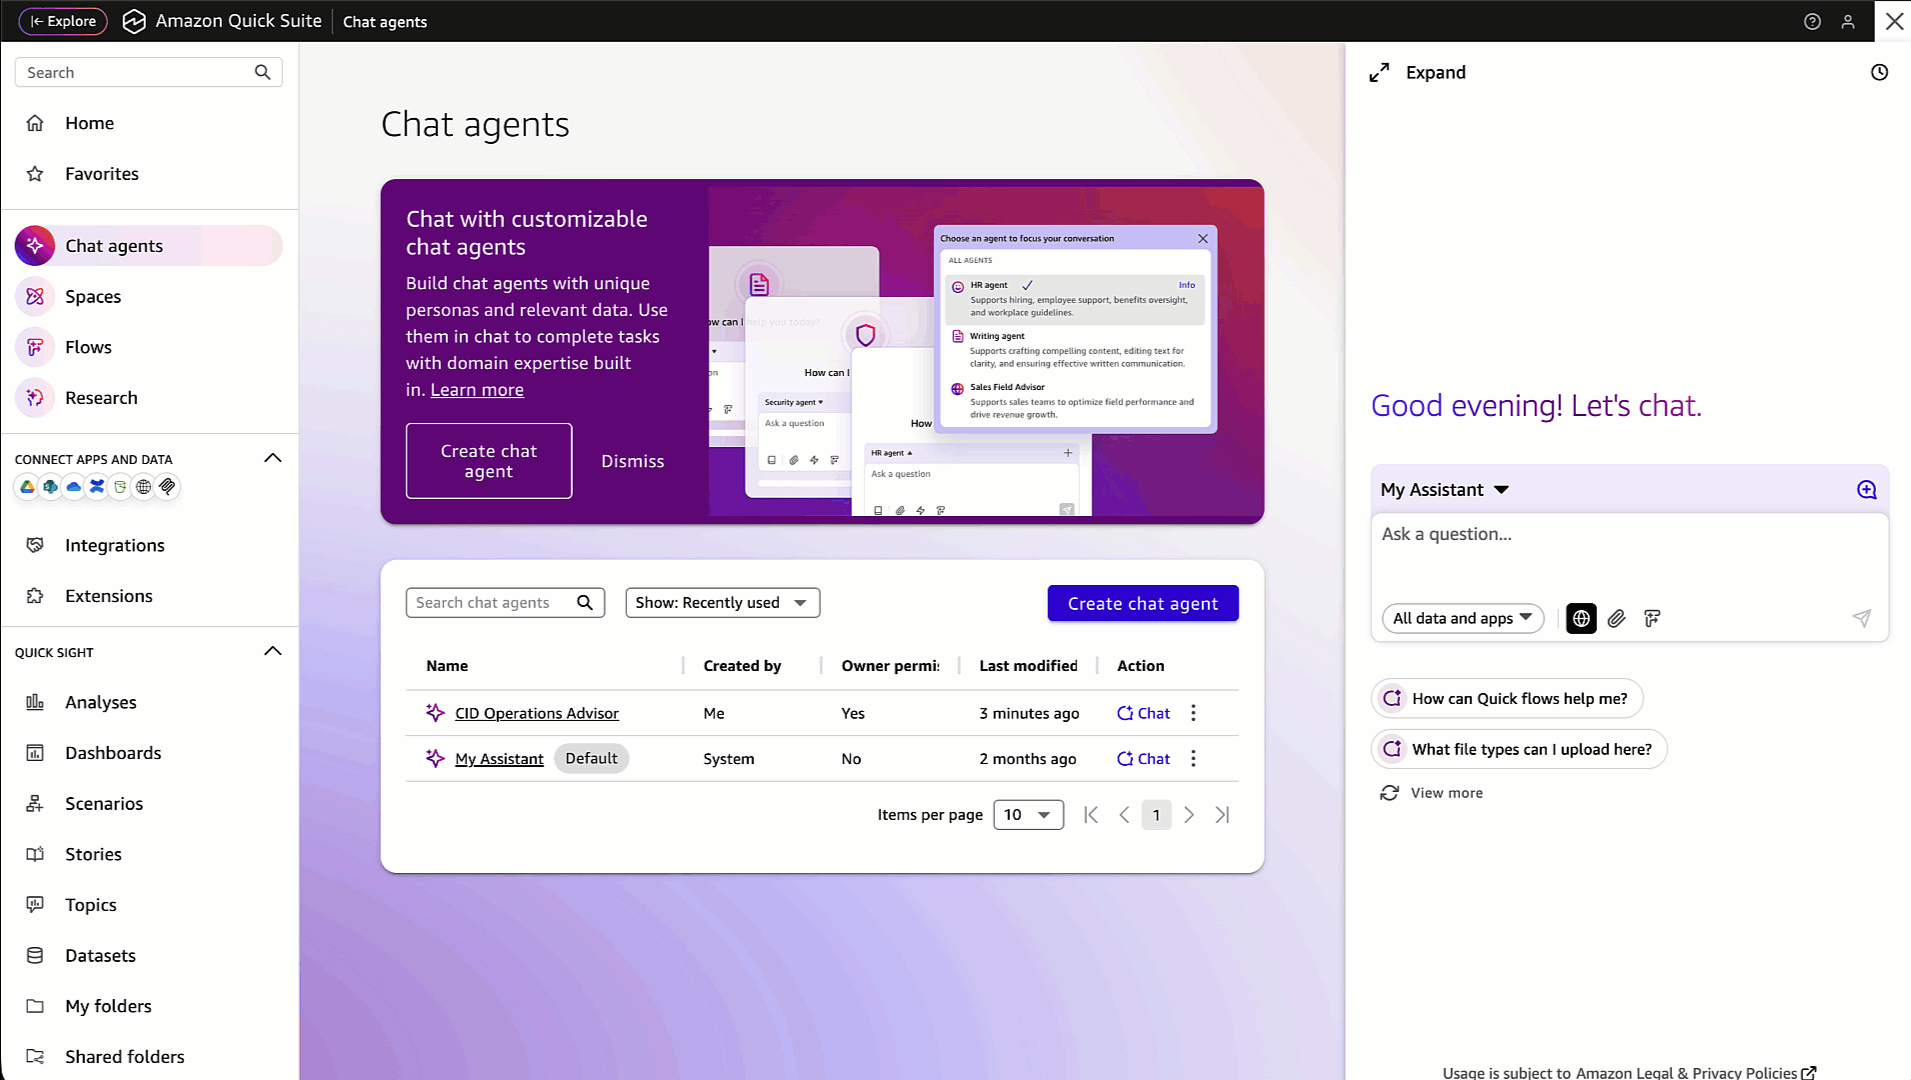Go to the next page of agents
Viewport: 1911px width, 1080px height.
pos(1189,815)
